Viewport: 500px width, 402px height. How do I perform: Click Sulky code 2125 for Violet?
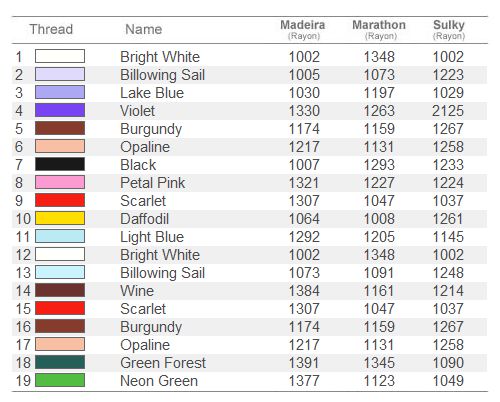coord(448,111)
